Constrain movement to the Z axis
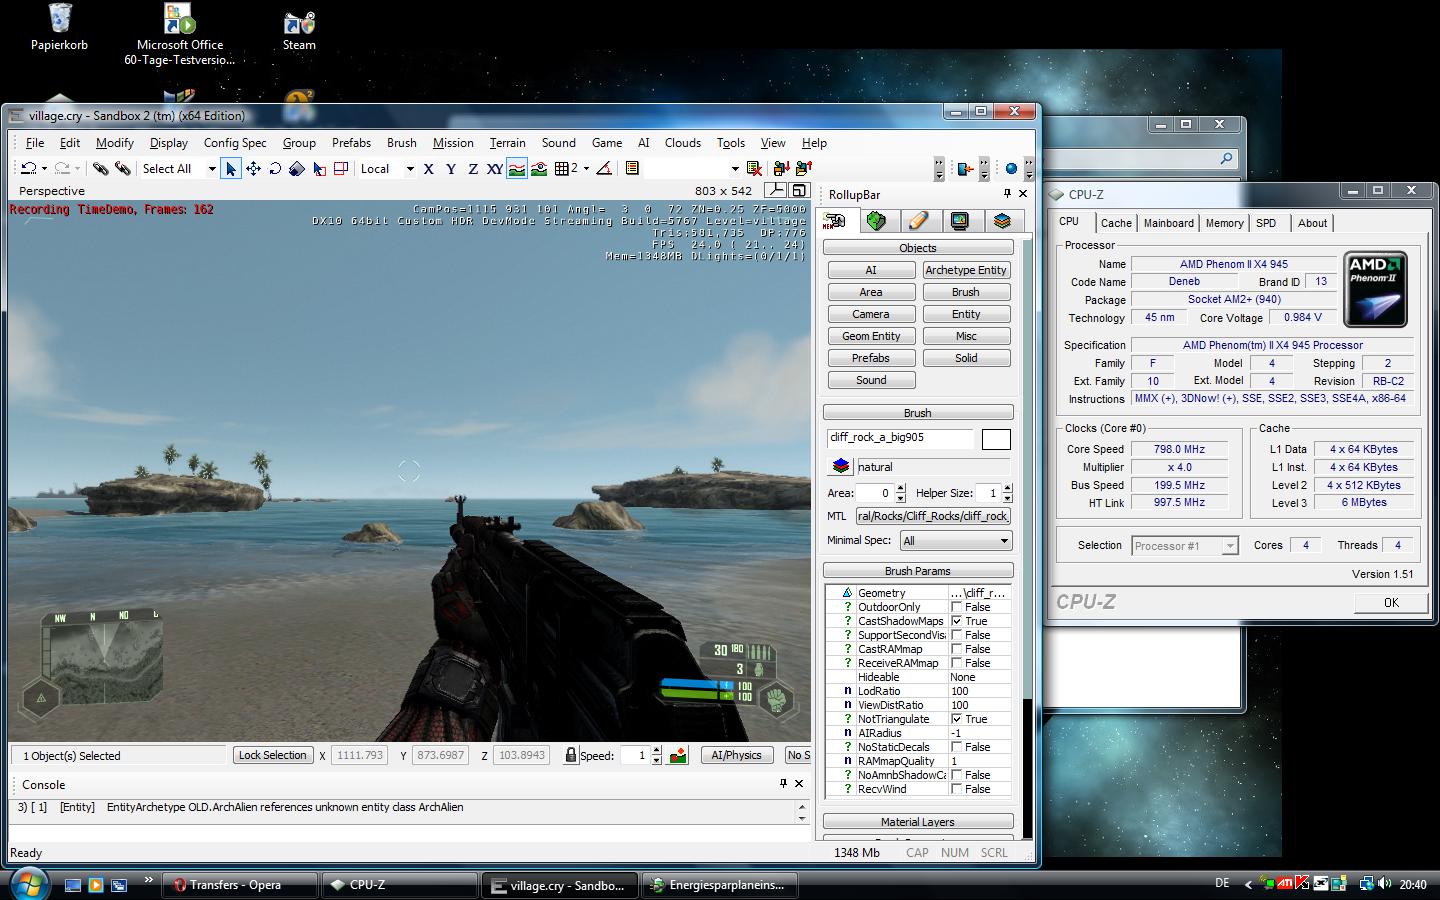 pos(472,169)
